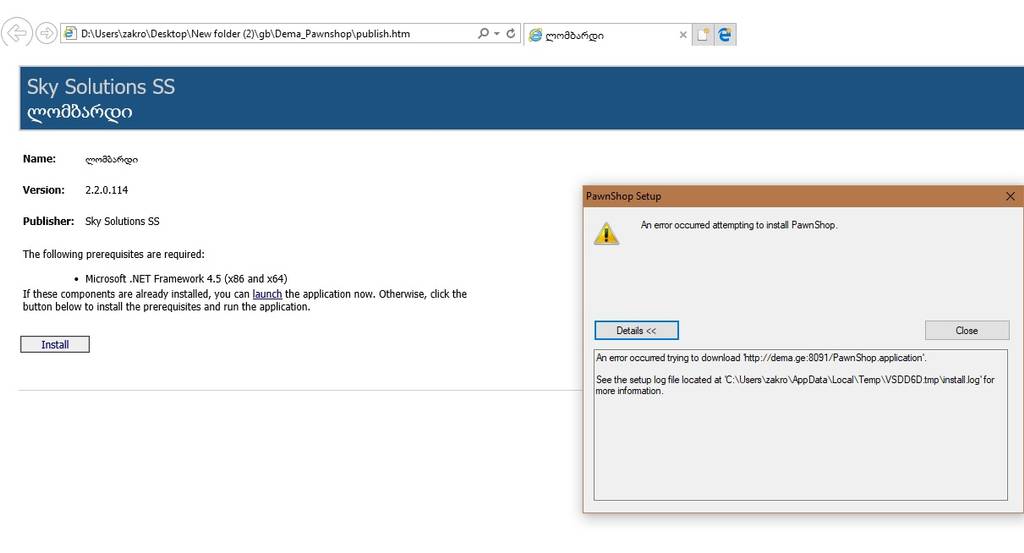Image resolution: width=1024 pixels, height=553 pixels.
Task: Click the launch hyperlink
Action: (267, 294)
